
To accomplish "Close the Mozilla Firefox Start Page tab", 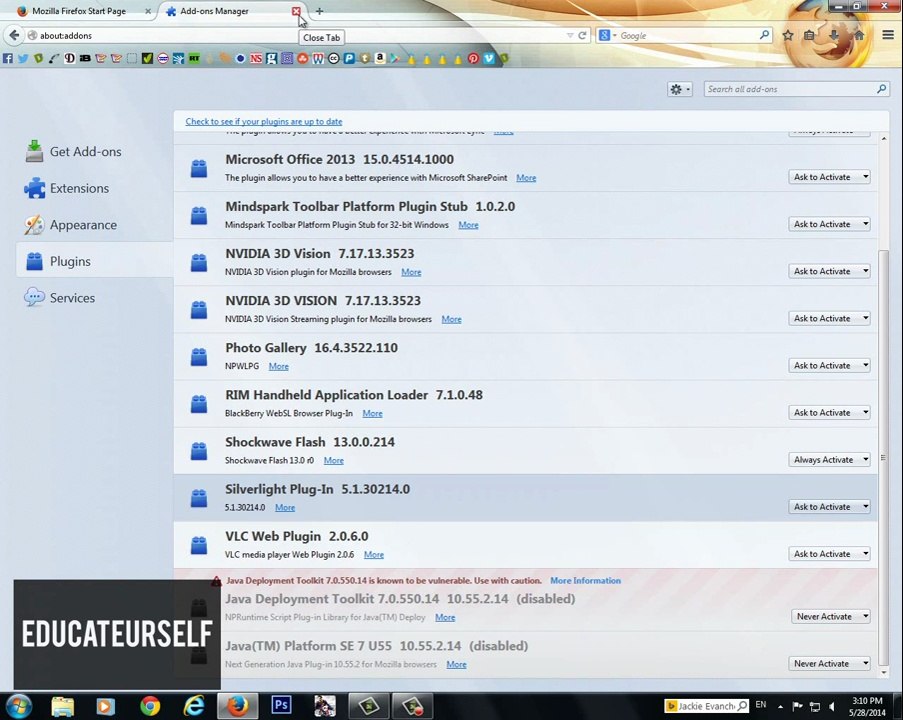I will click(x=148, y=11).
